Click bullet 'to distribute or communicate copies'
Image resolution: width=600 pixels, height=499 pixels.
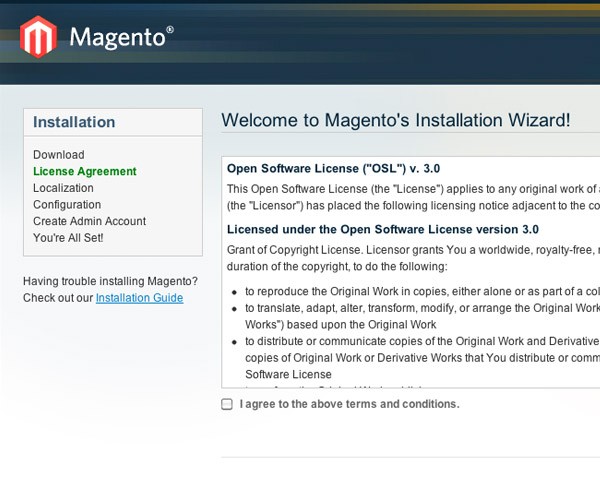pos(422,358)
